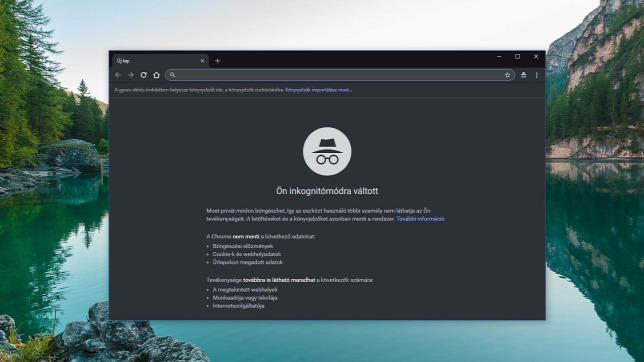Open the home page via house icon

tap(156, 75)
